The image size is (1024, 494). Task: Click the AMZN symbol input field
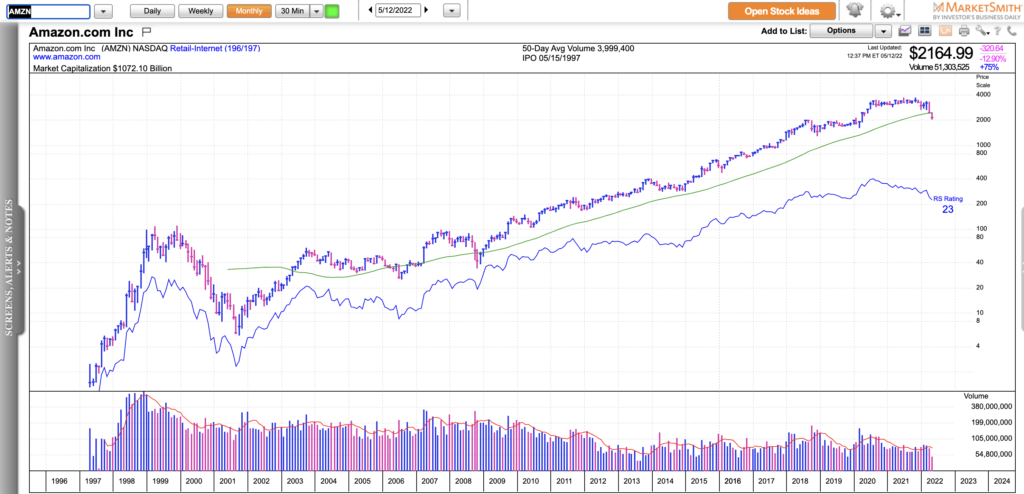point(48,11)
